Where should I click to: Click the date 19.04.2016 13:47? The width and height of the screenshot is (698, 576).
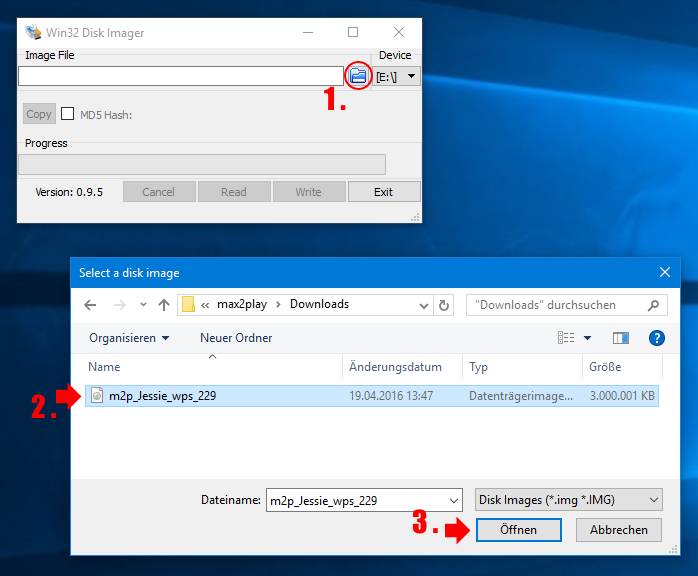point(391,396)
